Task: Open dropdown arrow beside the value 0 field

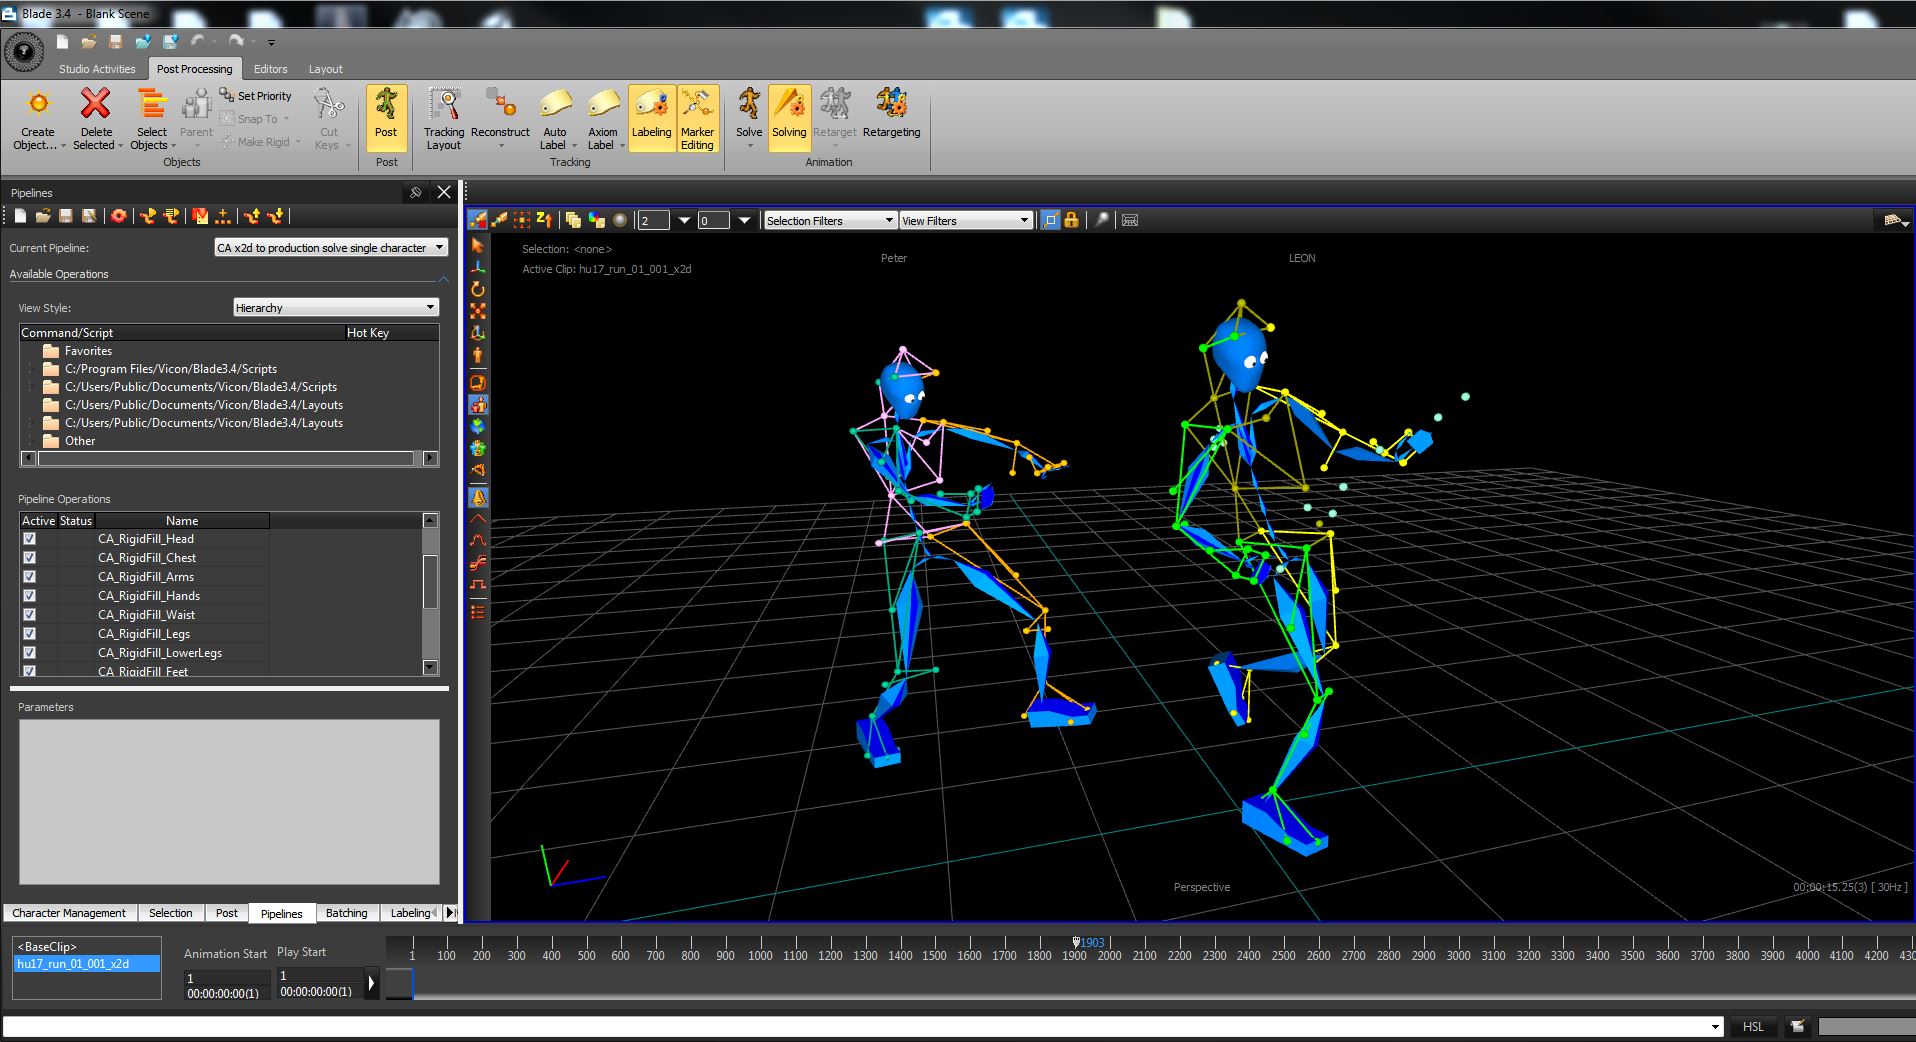Action: pyautogui.click(x=744, y=221)
